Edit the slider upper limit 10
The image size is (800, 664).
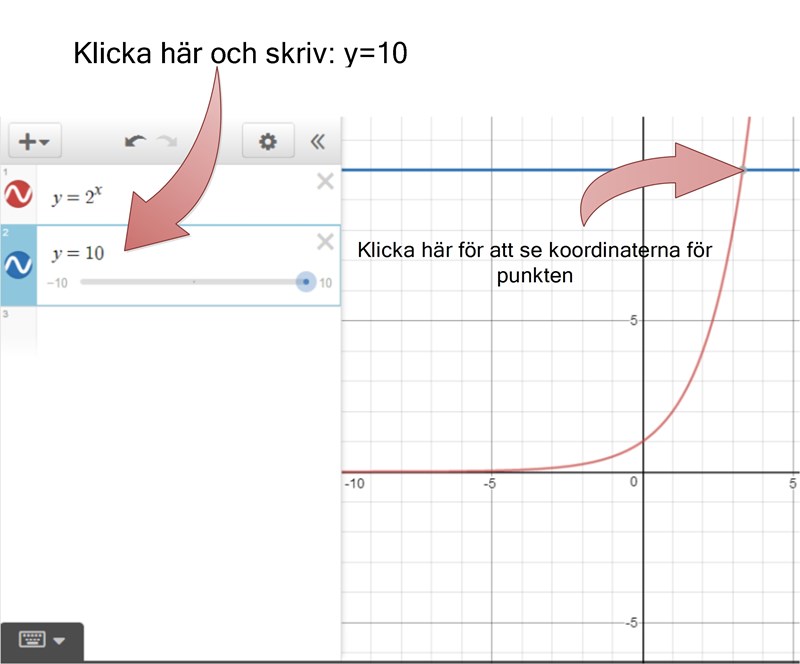[x=326, y=284]
